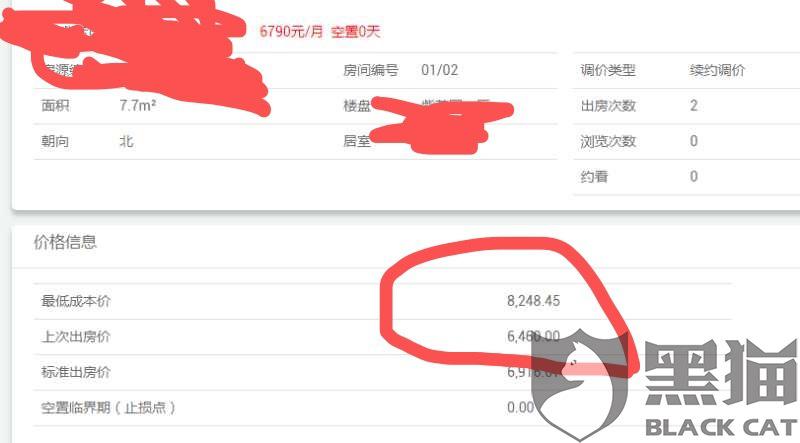Image resolution: width=800 pixels, height=443 pixels.
Task: Open the 价格信息 section header
Action: 65,242
